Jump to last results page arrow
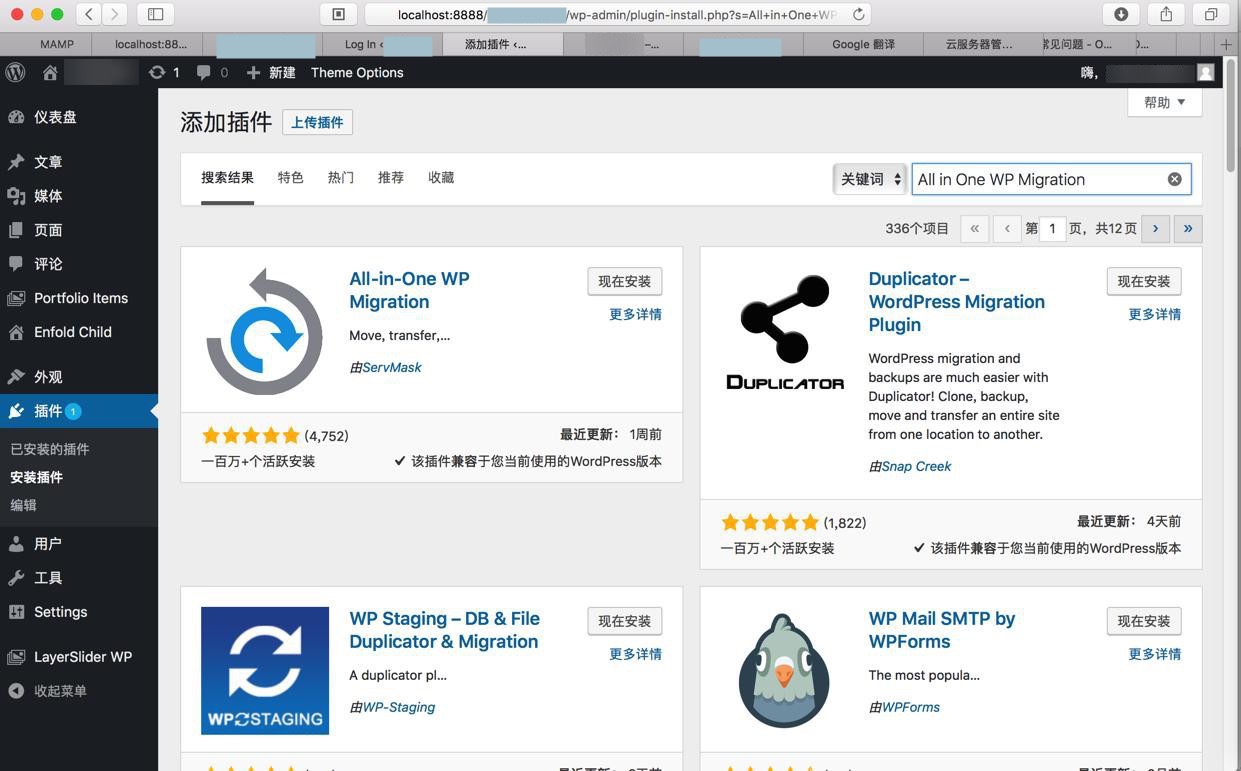Image resolution: width=1241 pixels, height=771 pixels. click(1188, 228)
